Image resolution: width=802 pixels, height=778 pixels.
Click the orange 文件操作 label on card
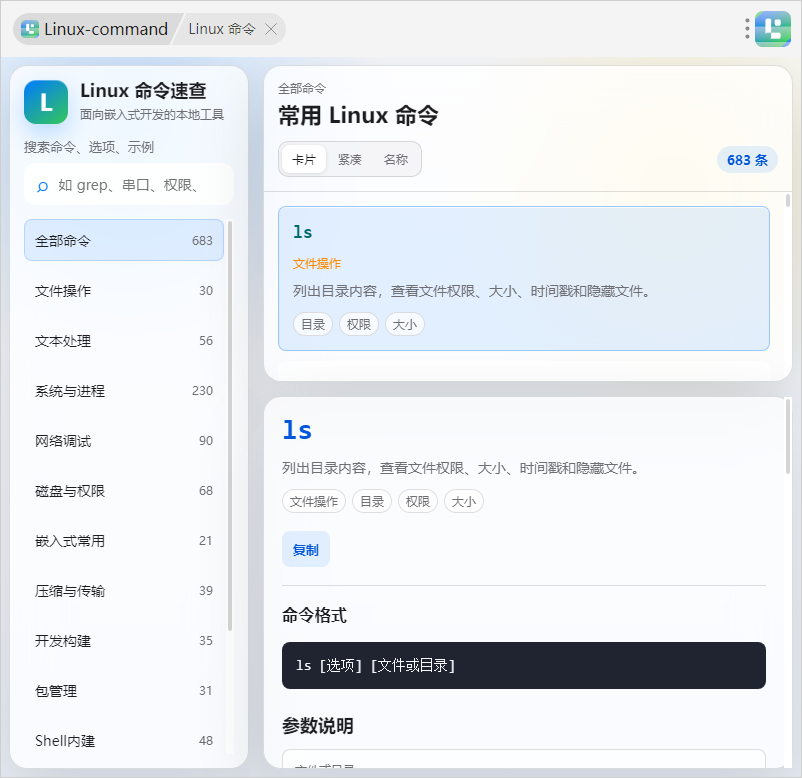tap(317, 264)
